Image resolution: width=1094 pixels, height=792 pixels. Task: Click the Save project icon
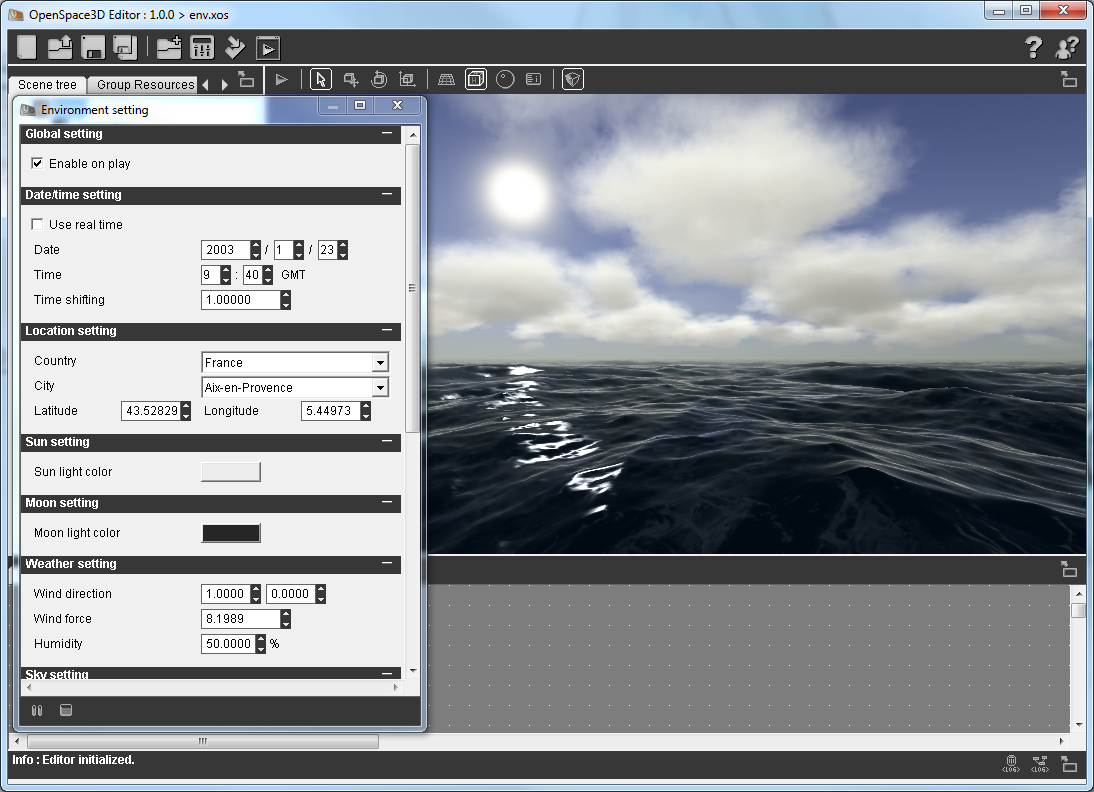[x=93, y=47]
